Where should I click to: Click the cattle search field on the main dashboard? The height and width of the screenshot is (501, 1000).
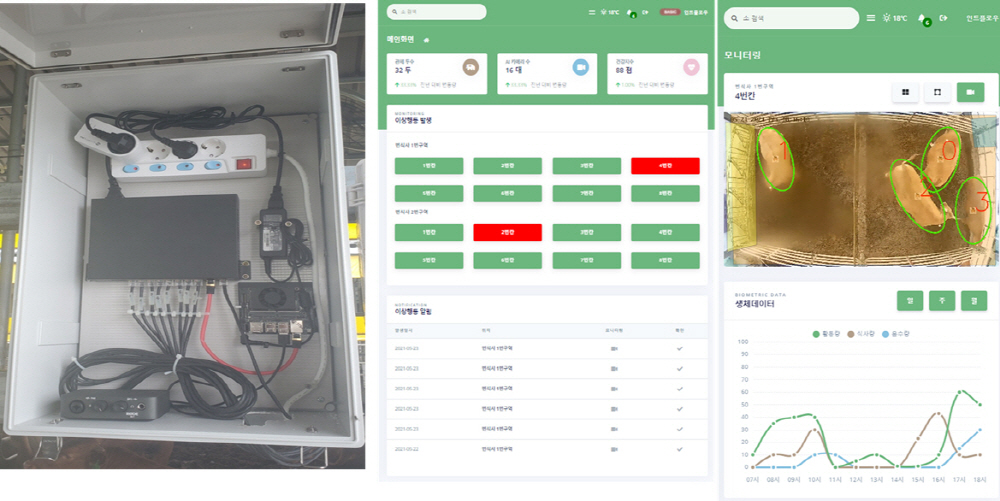click(x=437, y=12)
